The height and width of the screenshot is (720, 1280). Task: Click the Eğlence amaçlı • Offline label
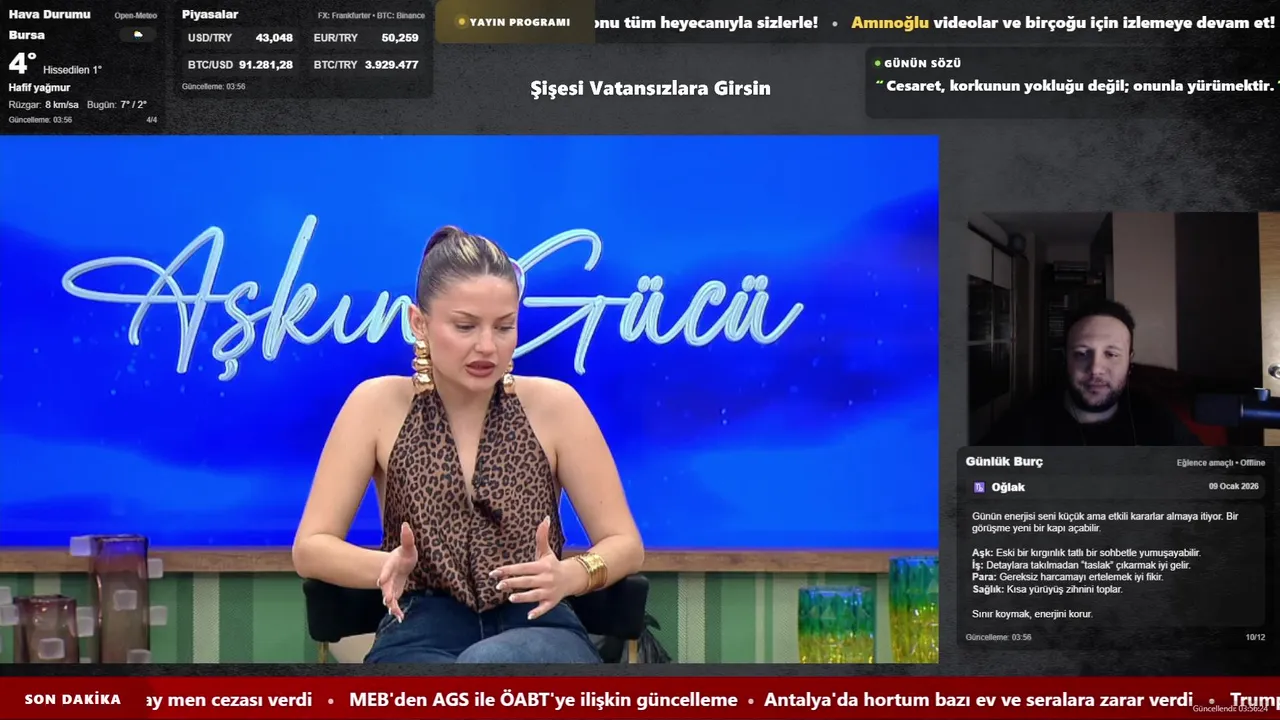(1221, 463)
